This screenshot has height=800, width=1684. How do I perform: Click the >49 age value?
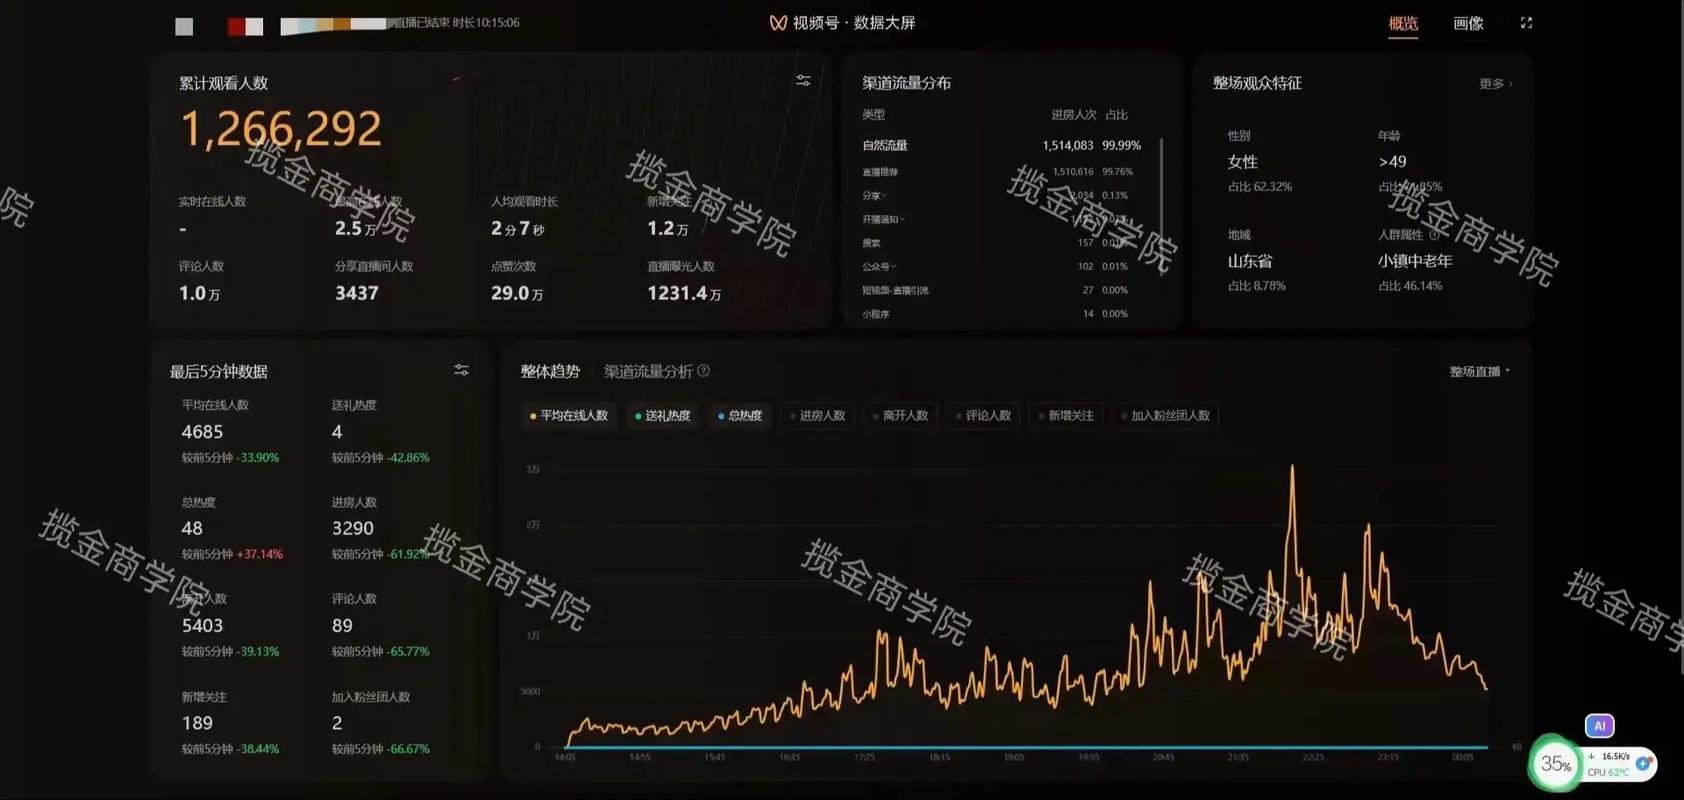tap(1392, 162)
